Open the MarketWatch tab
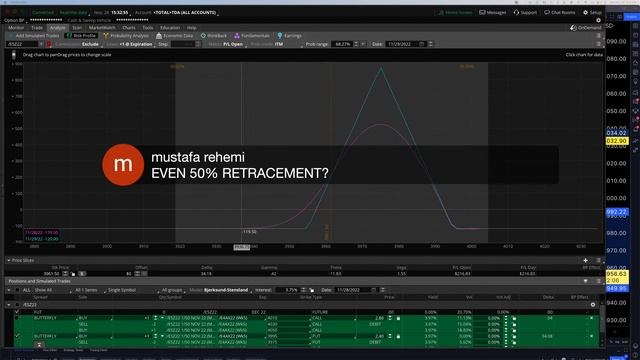 tap(102, 28)
